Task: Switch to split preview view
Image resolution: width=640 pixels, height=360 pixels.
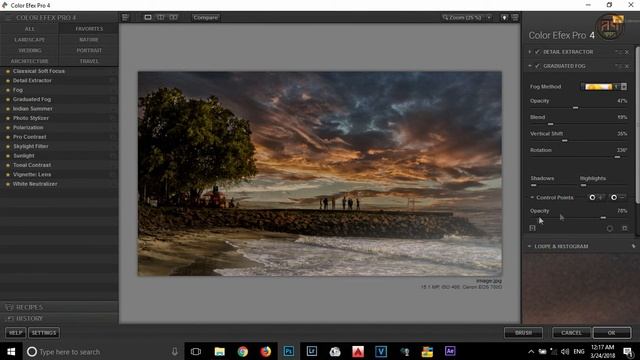Action: click(161, 18)
